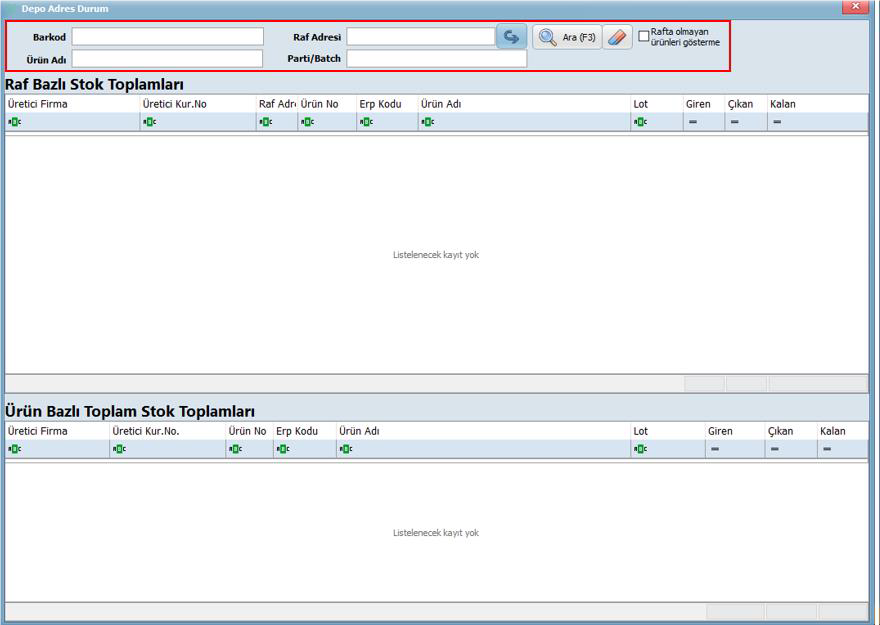Sort top grid by Üretici Kur.No header
Image resolution: width=880 pixels, height=625 pixels.
tap(174, 104)
